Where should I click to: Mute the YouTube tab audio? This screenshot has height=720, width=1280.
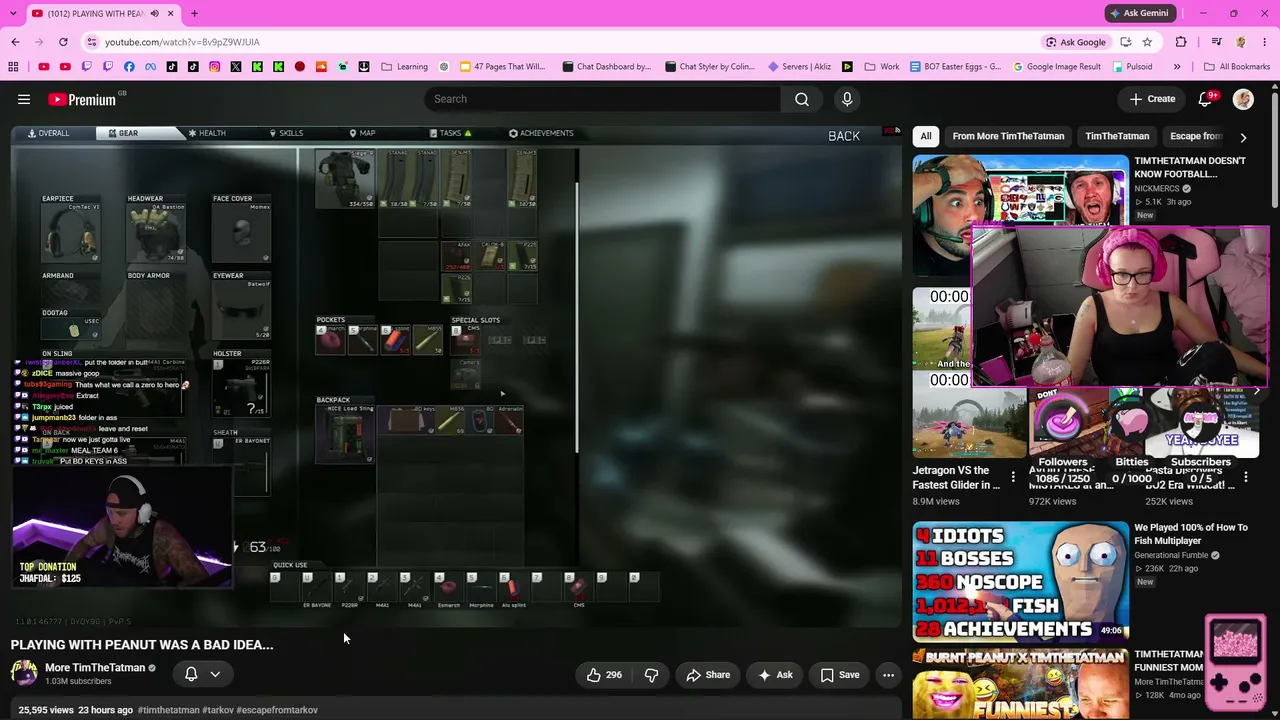coord(154,13)
